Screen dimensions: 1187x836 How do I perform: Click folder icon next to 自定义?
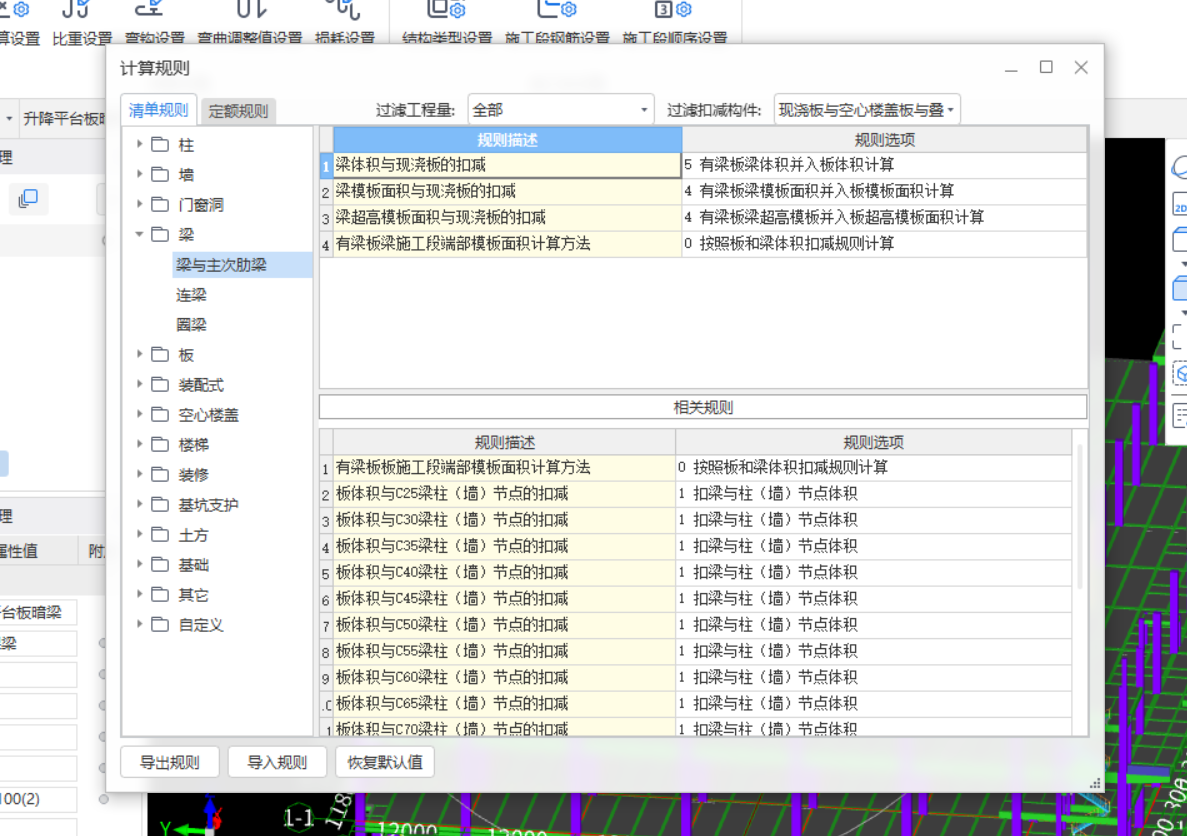pos(160,625)
